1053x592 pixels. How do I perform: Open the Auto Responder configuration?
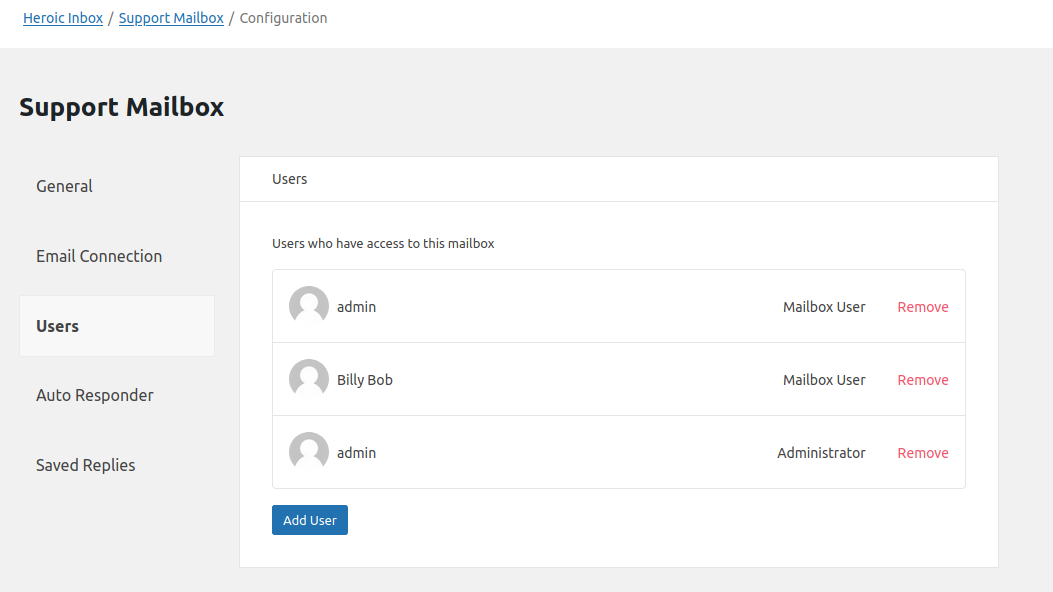pyautogui.click(x=95, y=395)
